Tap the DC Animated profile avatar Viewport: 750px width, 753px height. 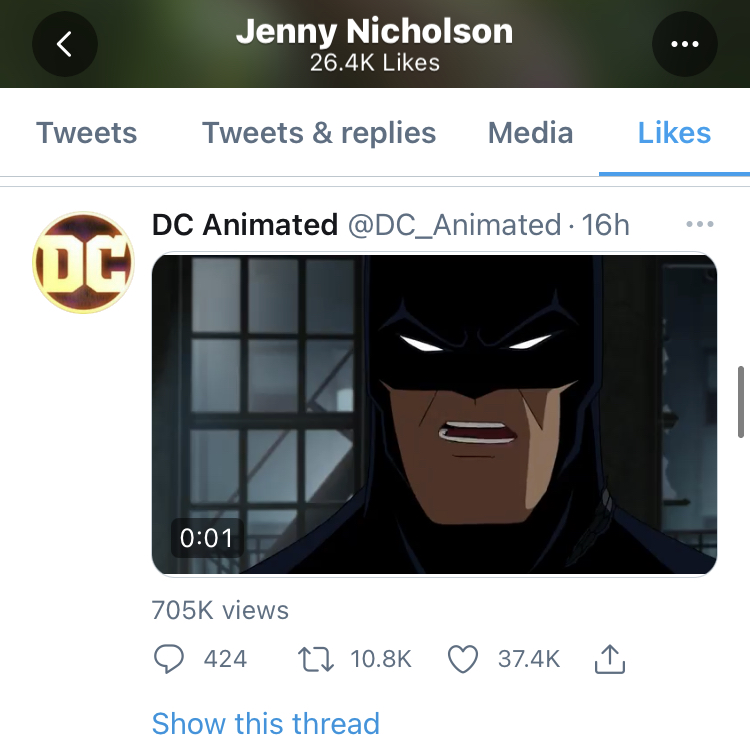(83, 263)
